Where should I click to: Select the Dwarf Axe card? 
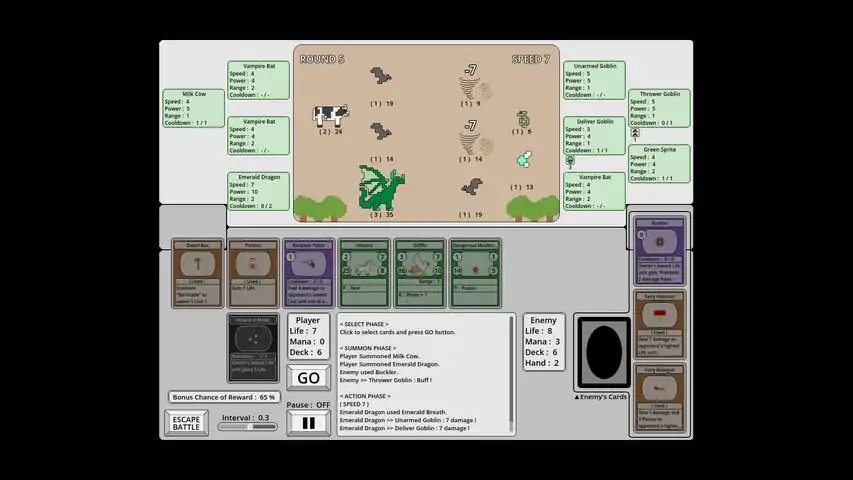click(x=197, y=273)
